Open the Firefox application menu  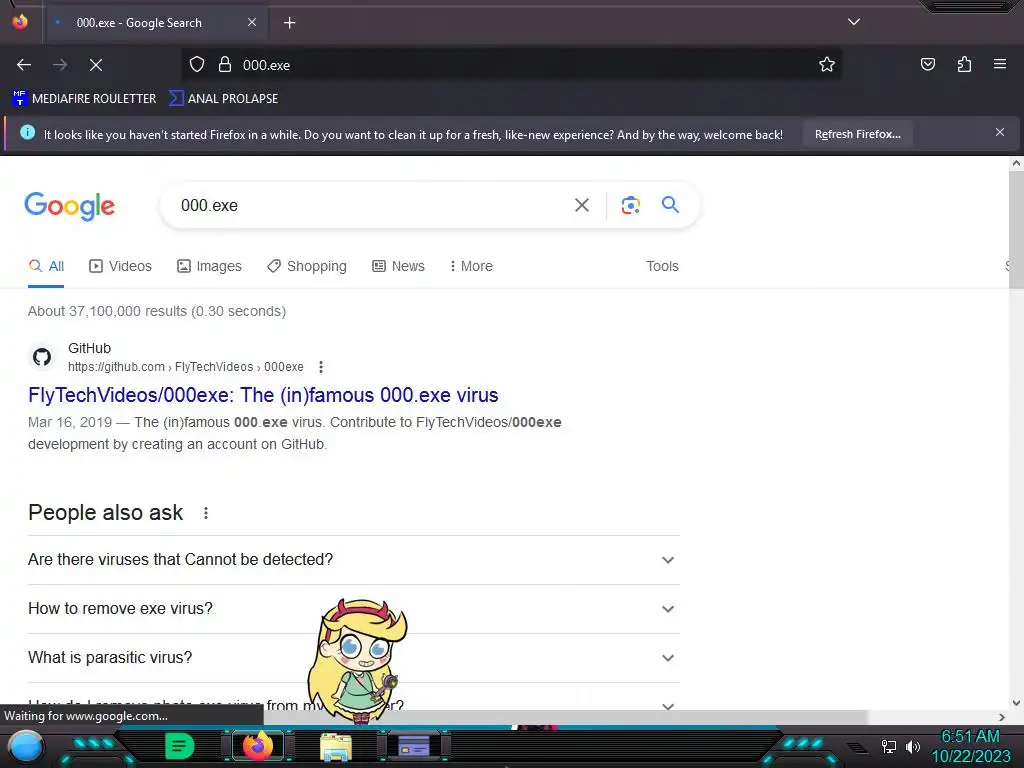coord(1000,64)
